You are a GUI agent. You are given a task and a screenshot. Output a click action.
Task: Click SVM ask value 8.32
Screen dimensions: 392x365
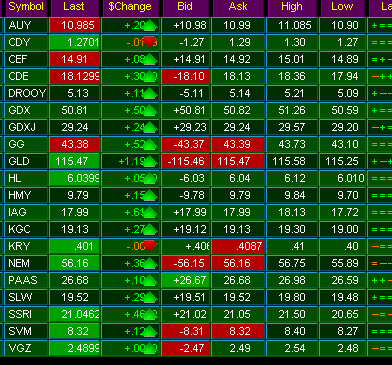point(238,331)
